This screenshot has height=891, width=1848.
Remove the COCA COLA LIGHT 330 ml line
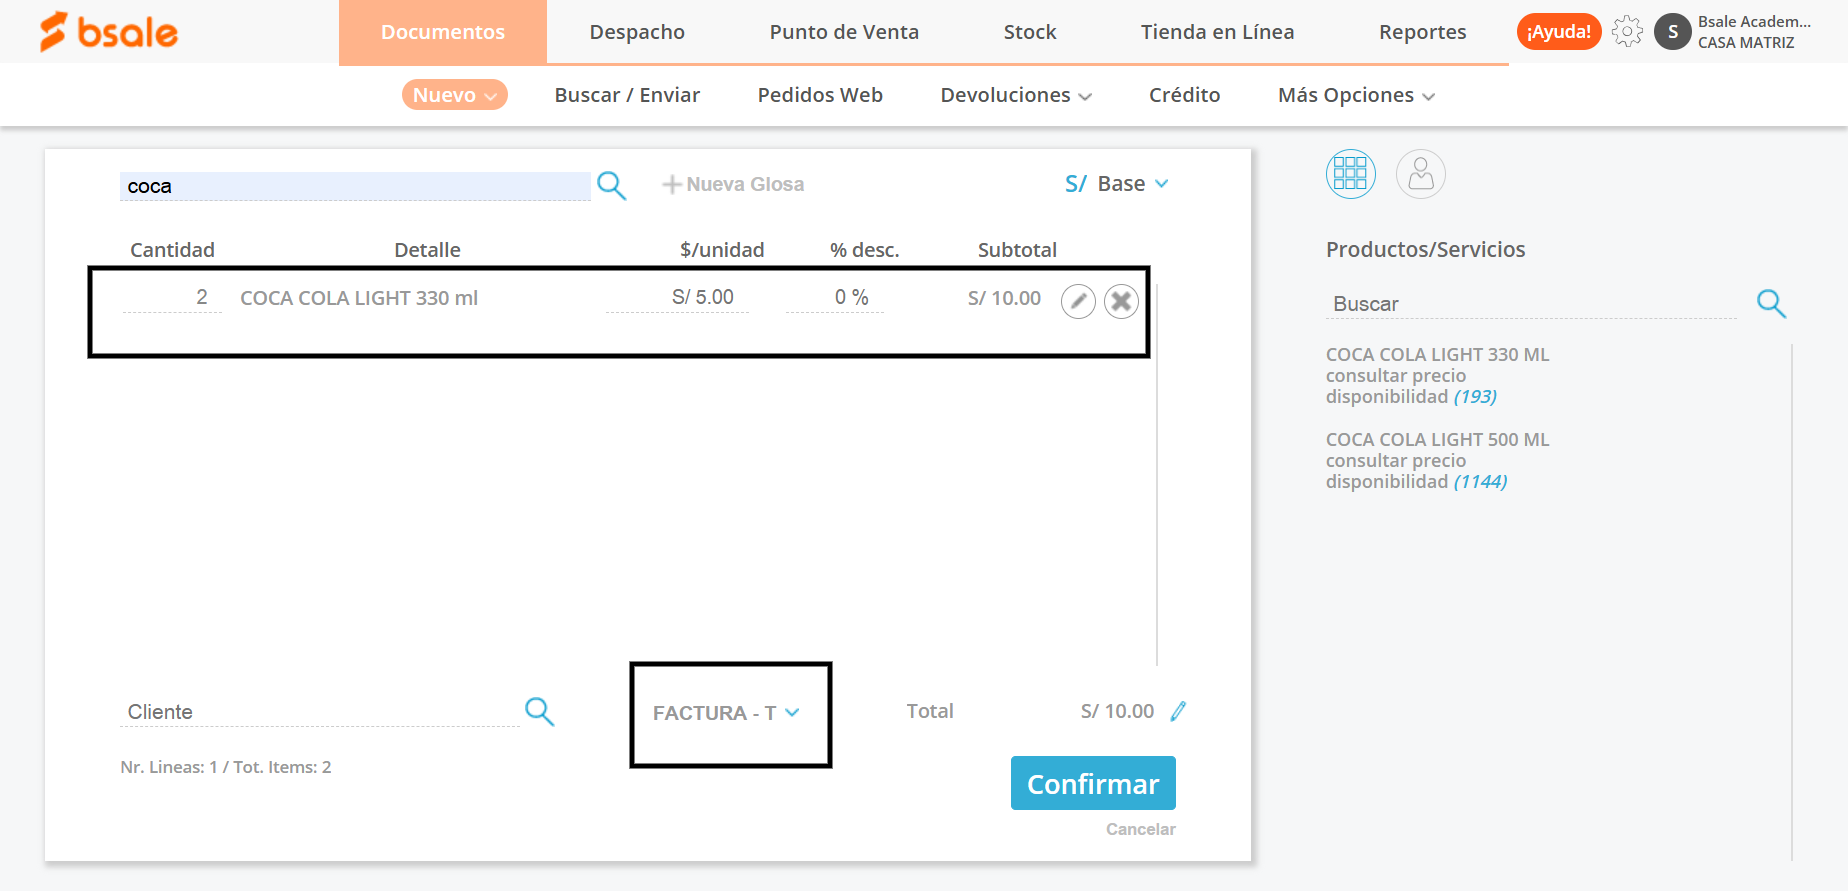pyautogui.click(x=1121, y=301)
